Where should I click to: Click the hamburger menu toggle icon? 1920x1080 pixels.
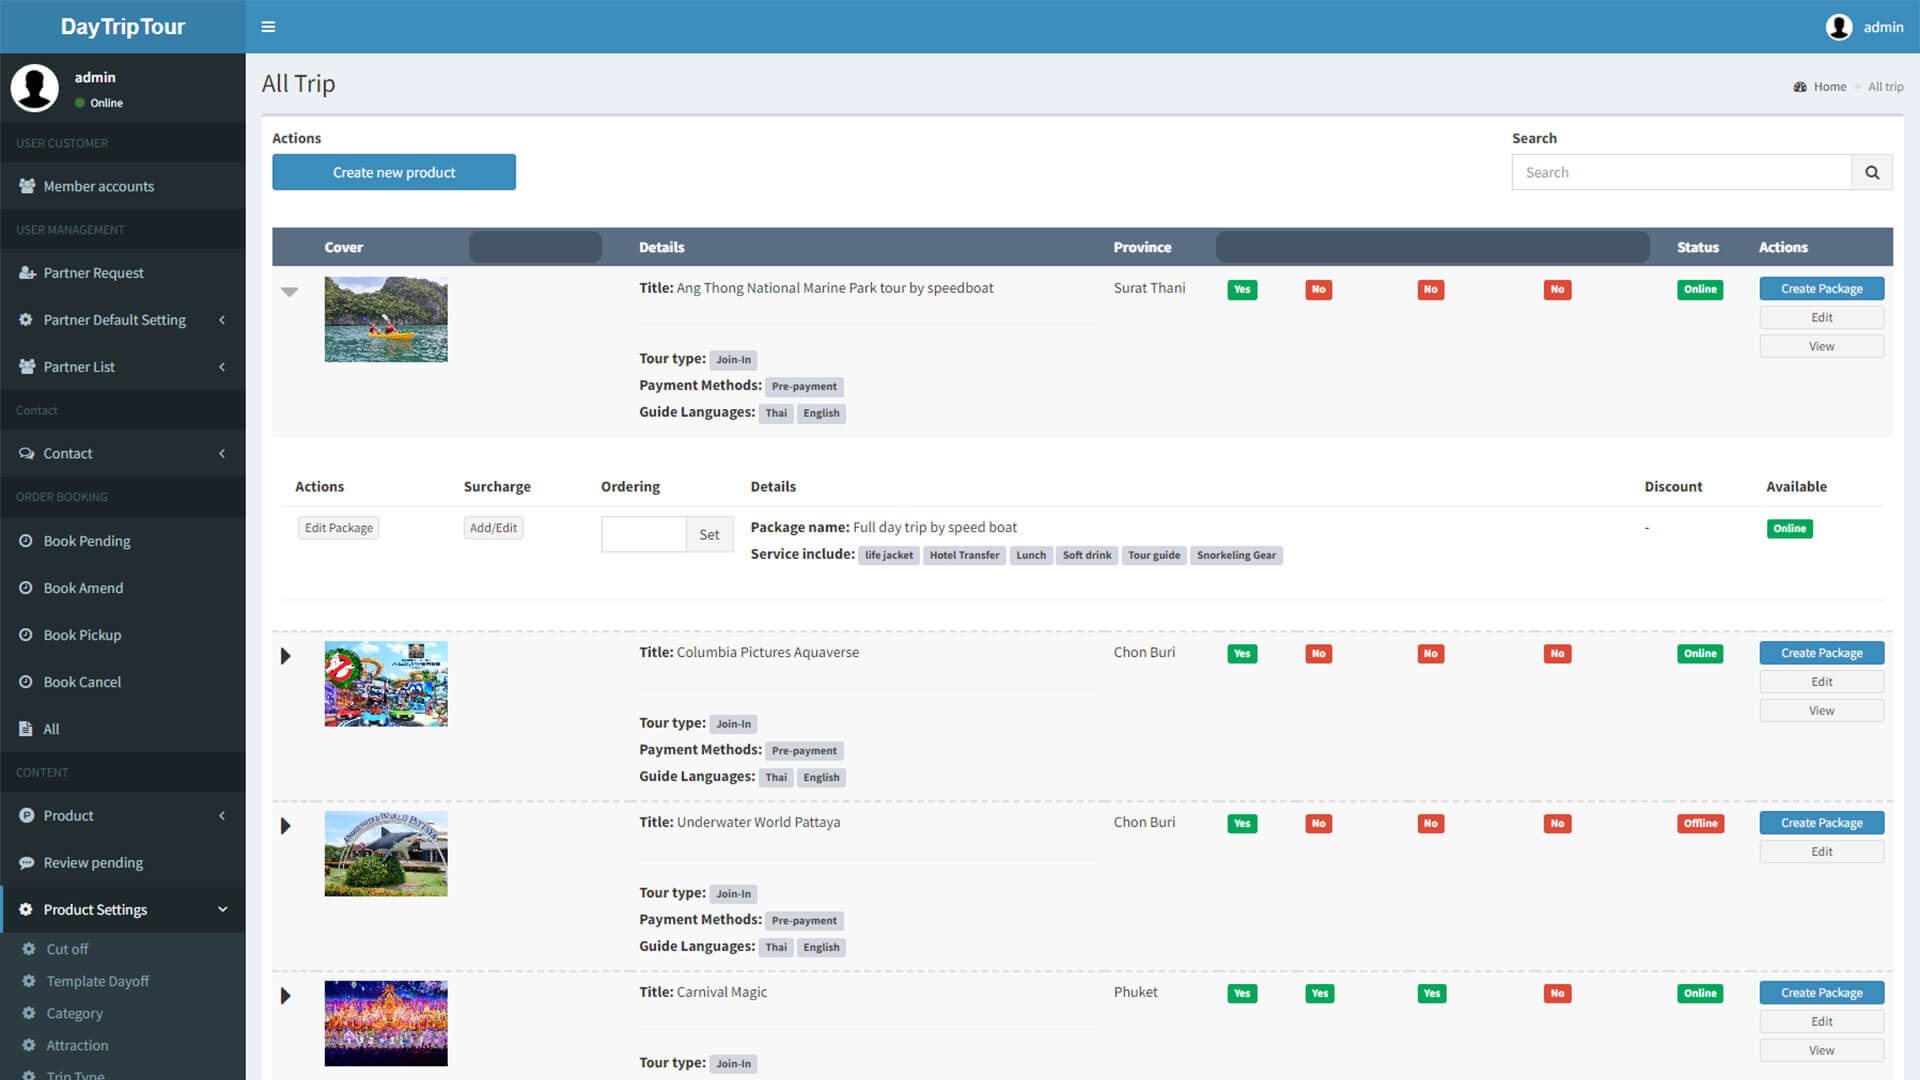268,27
